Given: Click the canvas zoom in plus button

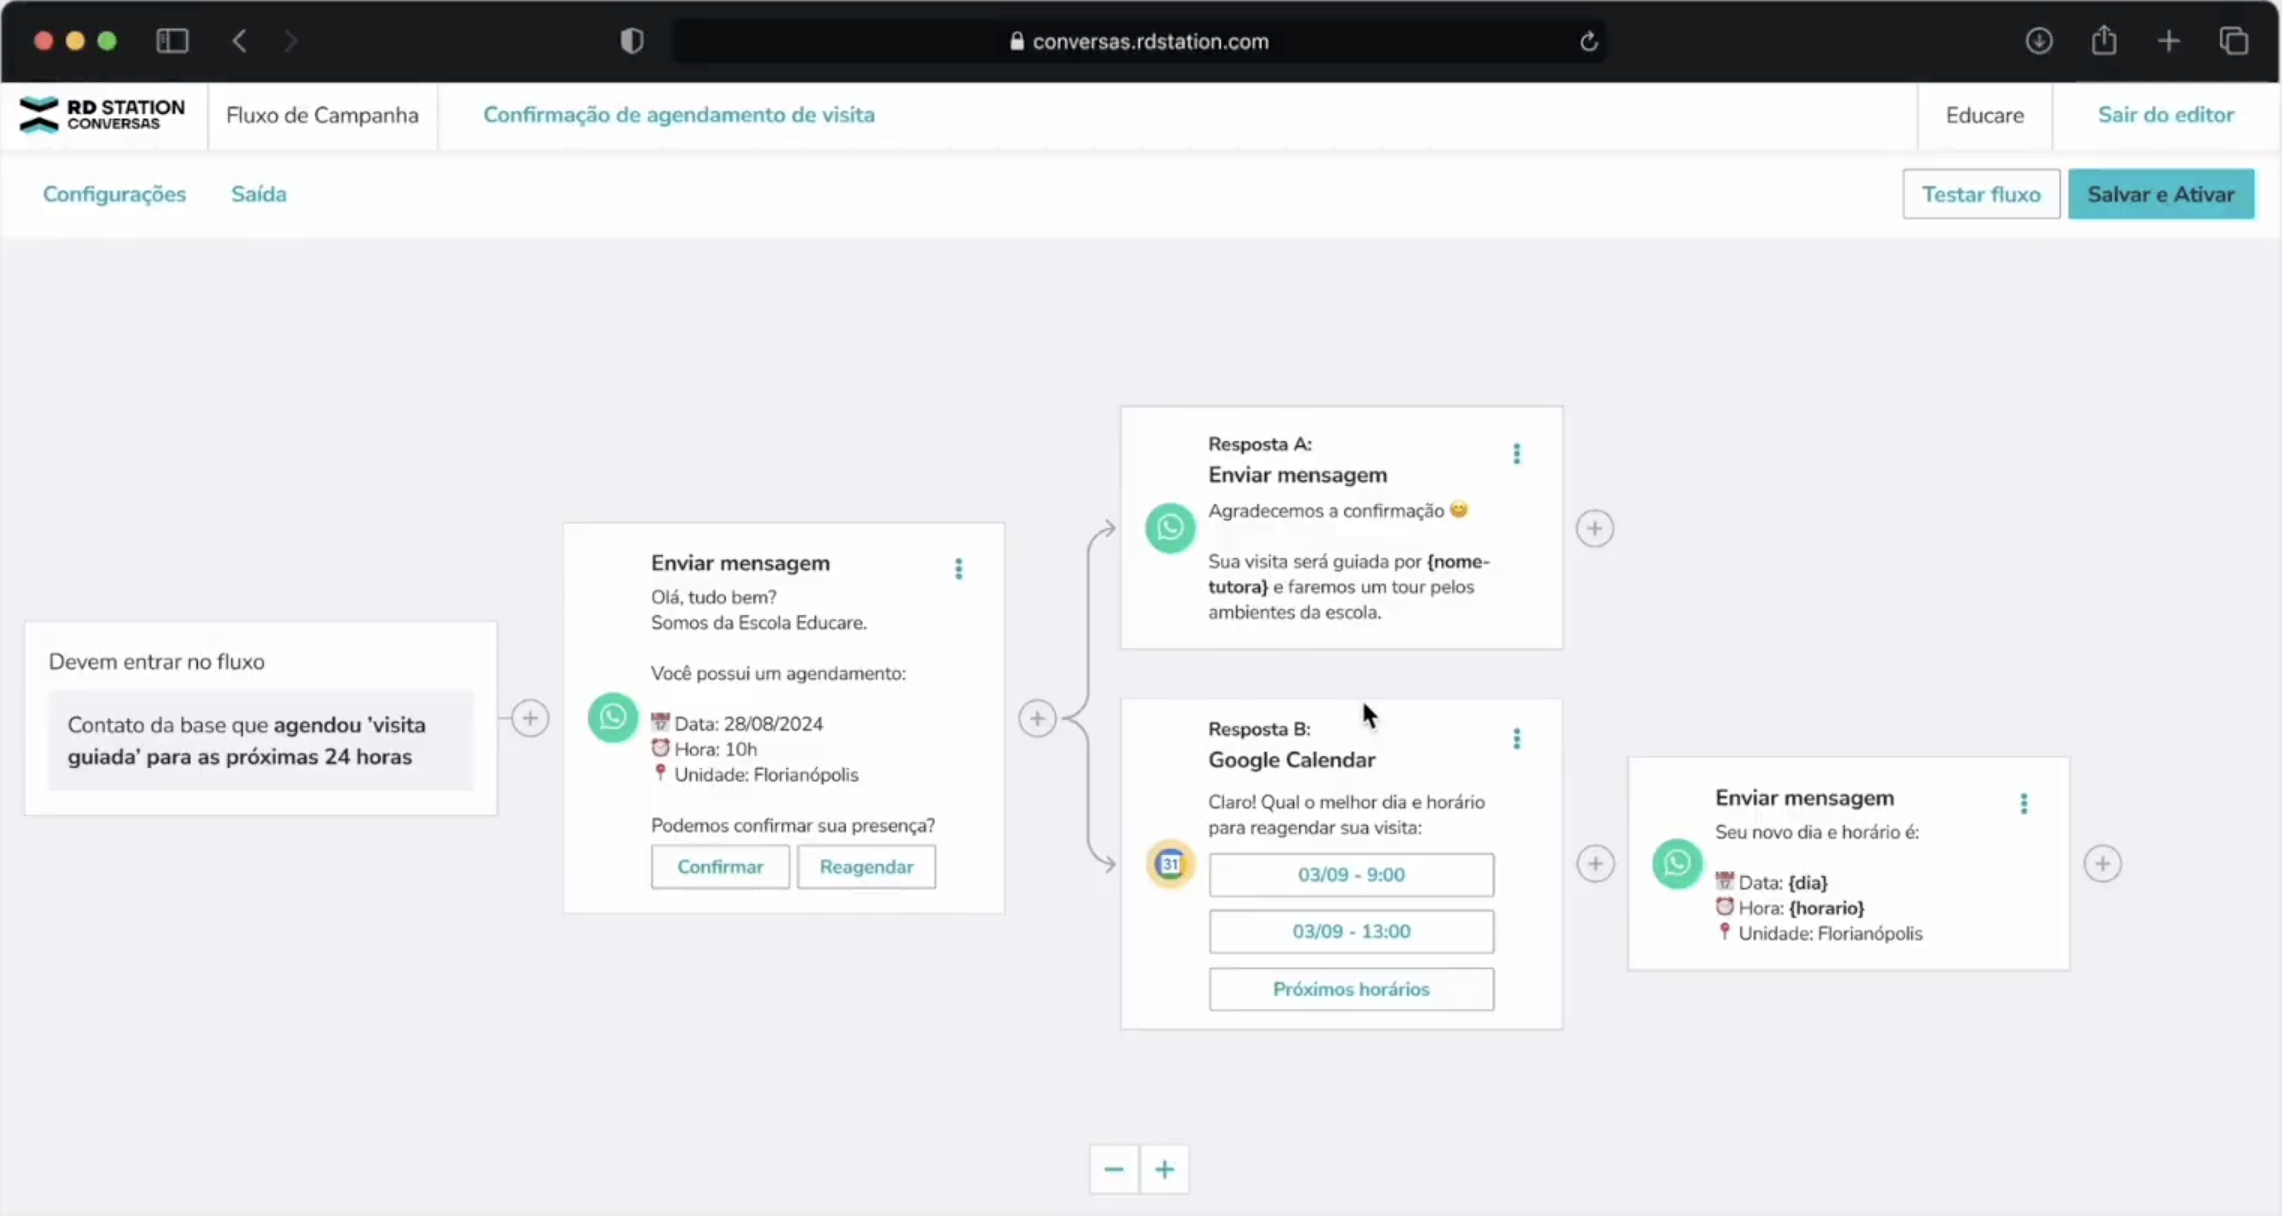Looking at the screenshot, I should coord(1164,1169).
